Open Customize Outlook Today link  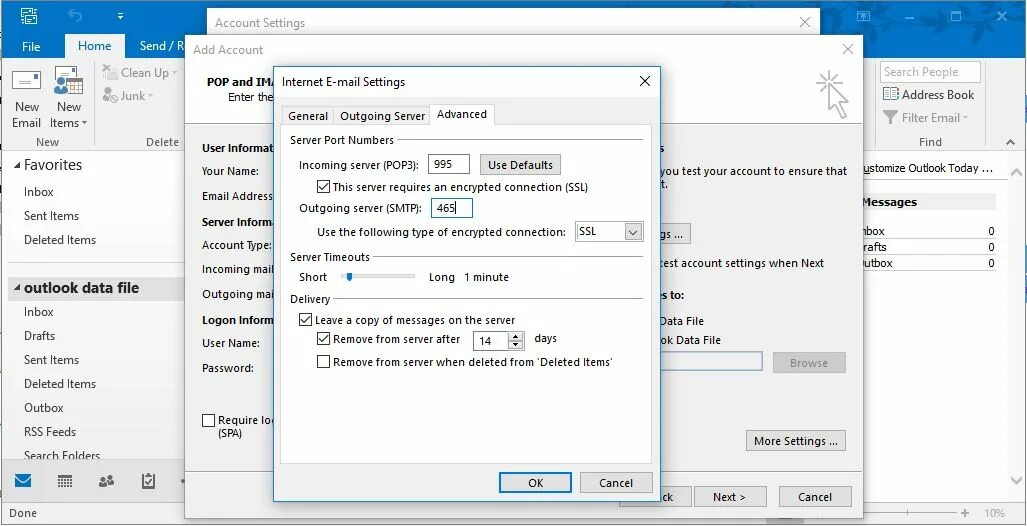click(x=929, y=168)
